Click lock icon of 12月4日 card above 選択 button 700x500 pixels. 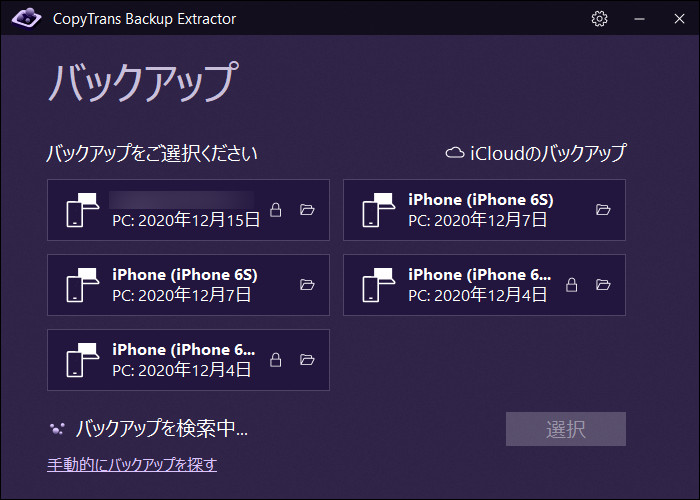[x=572, y=284]
